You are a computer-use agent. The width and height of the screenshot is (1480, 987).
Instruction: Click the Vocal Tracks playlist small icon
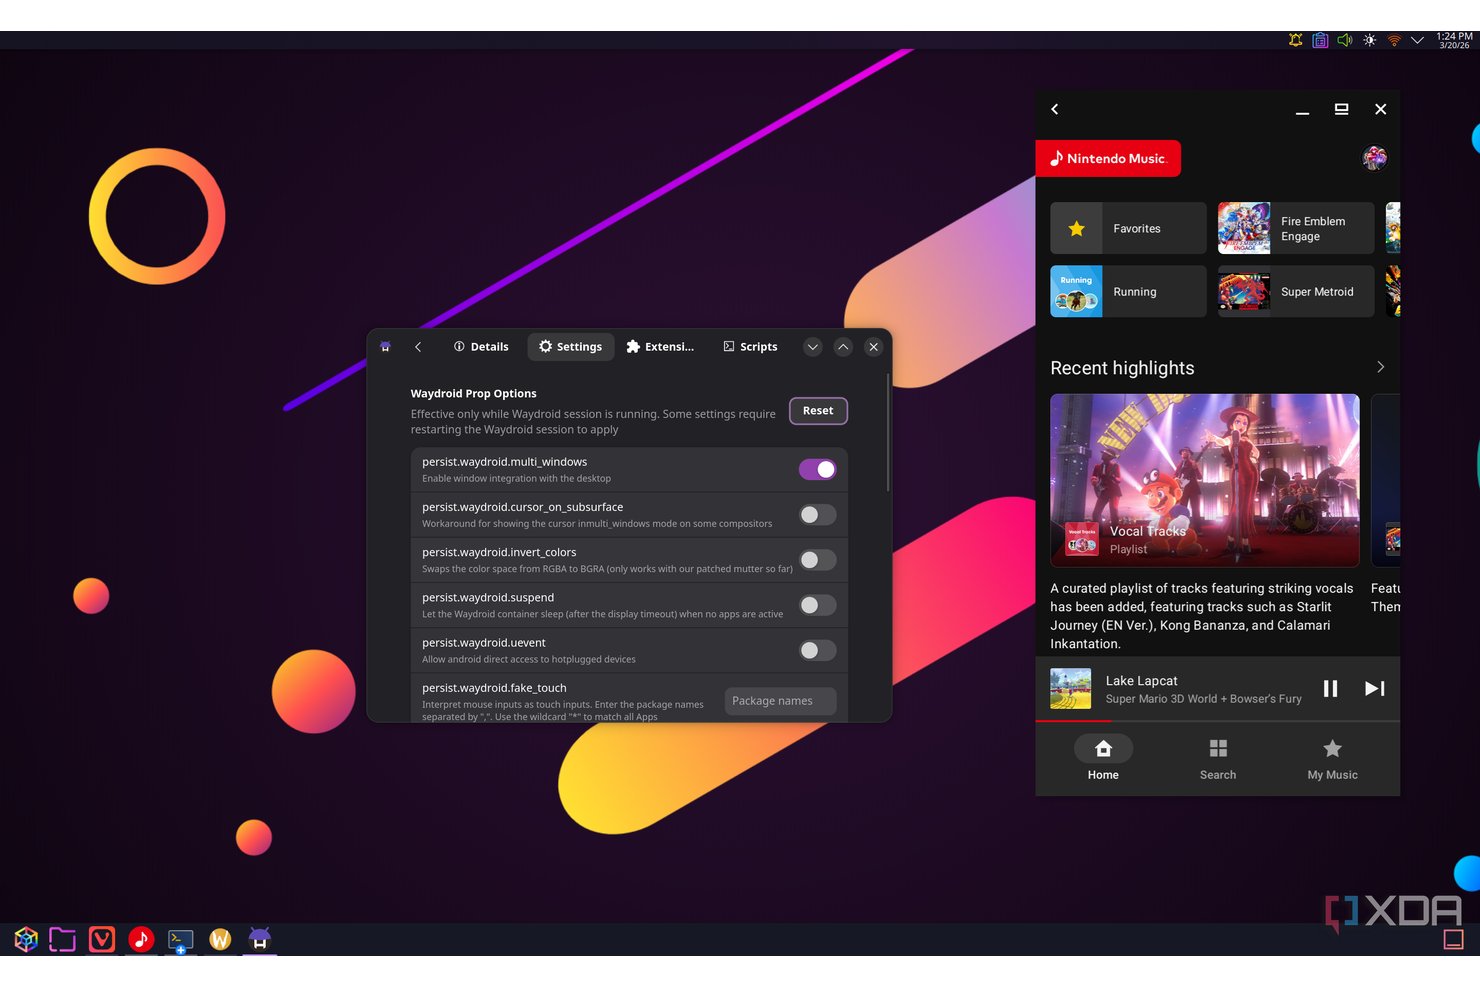(1081, 540)
